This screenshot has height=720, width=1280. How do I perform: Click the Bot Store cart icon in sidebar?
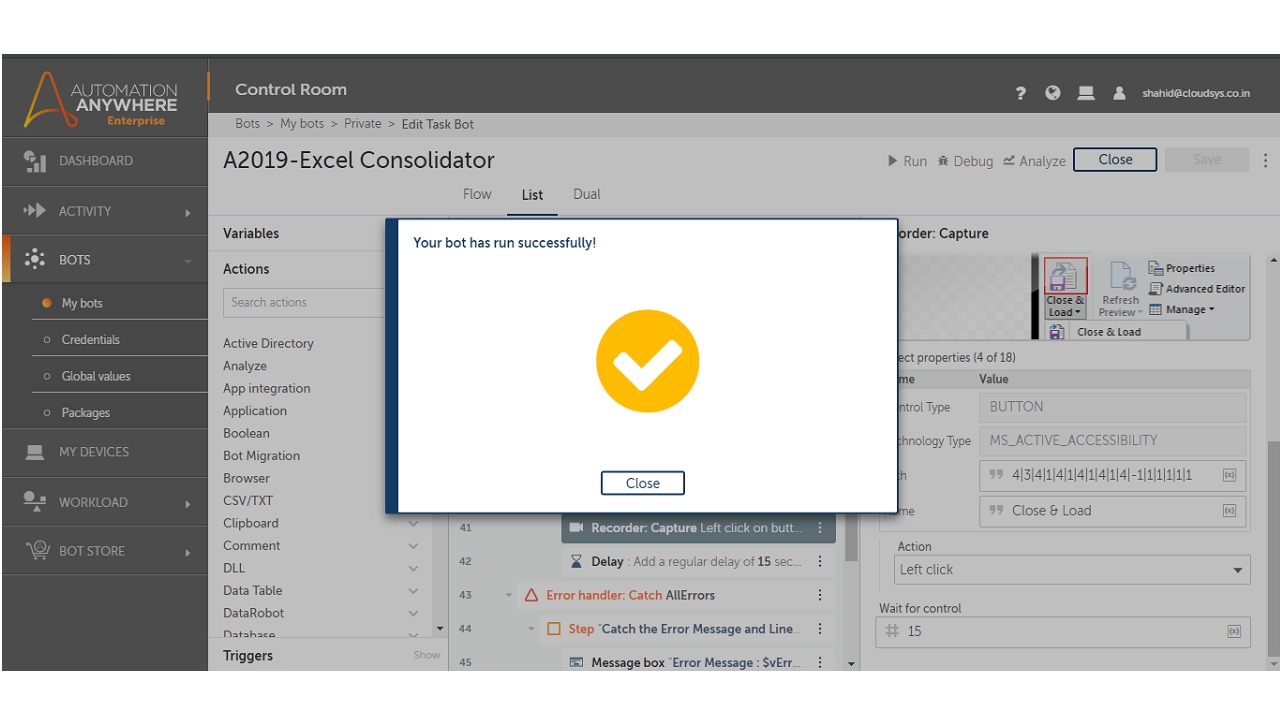[37, 550]
